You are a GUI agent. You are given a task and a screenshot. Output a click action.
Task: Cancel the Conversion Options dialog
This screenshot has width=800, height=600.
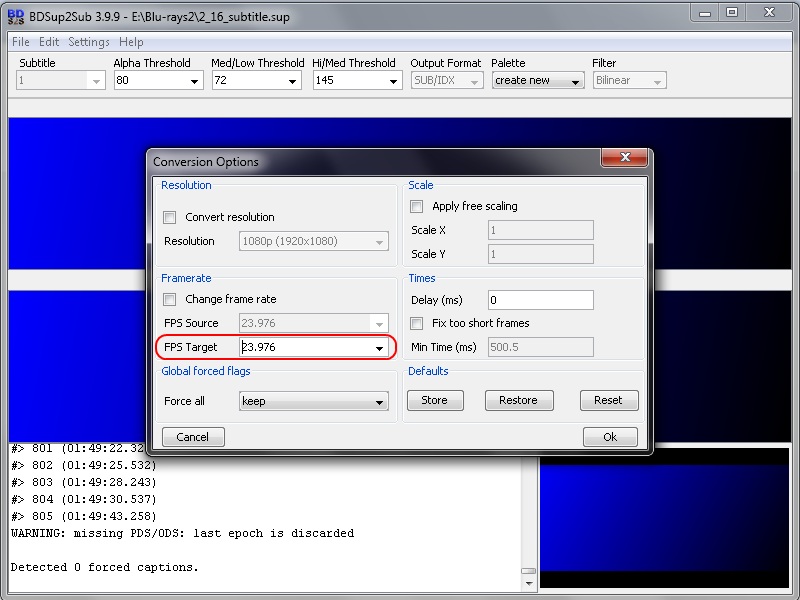point(193,437)
